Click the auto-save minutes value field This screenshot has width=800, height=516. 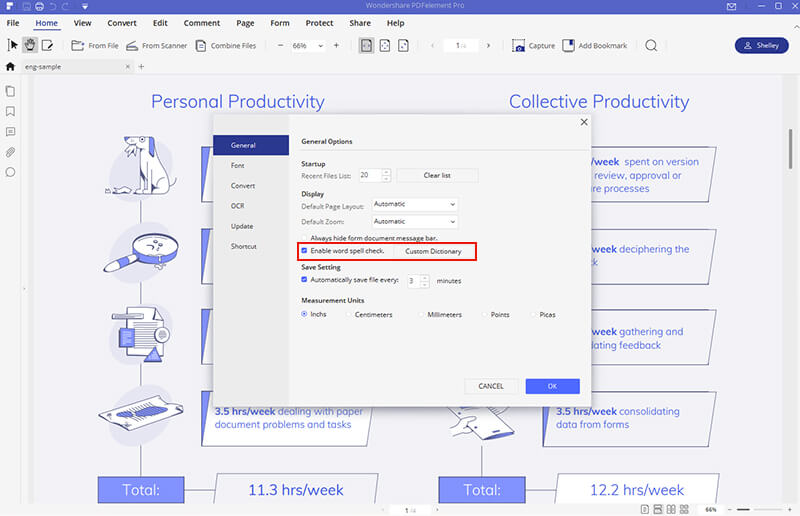click(x=414, y=281)
